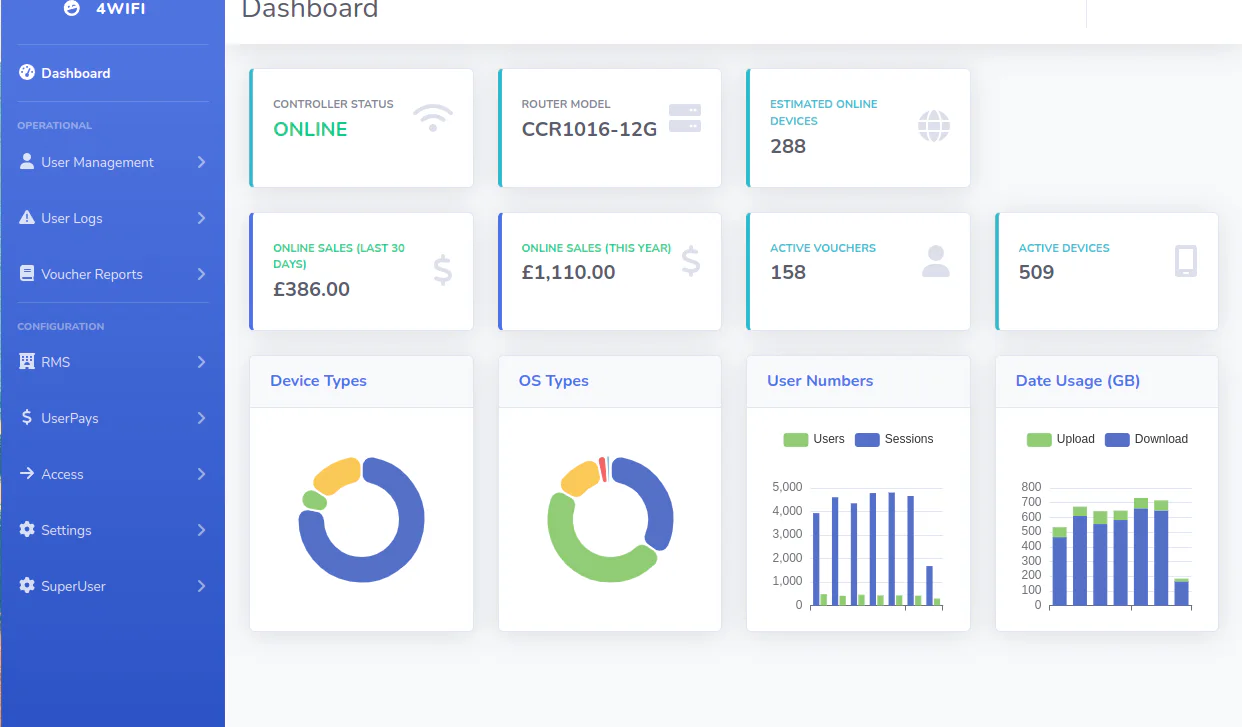The width and height of the screenshot is (1242, 727).
Task: Click the User Management person icon
Action: [27, 161]
